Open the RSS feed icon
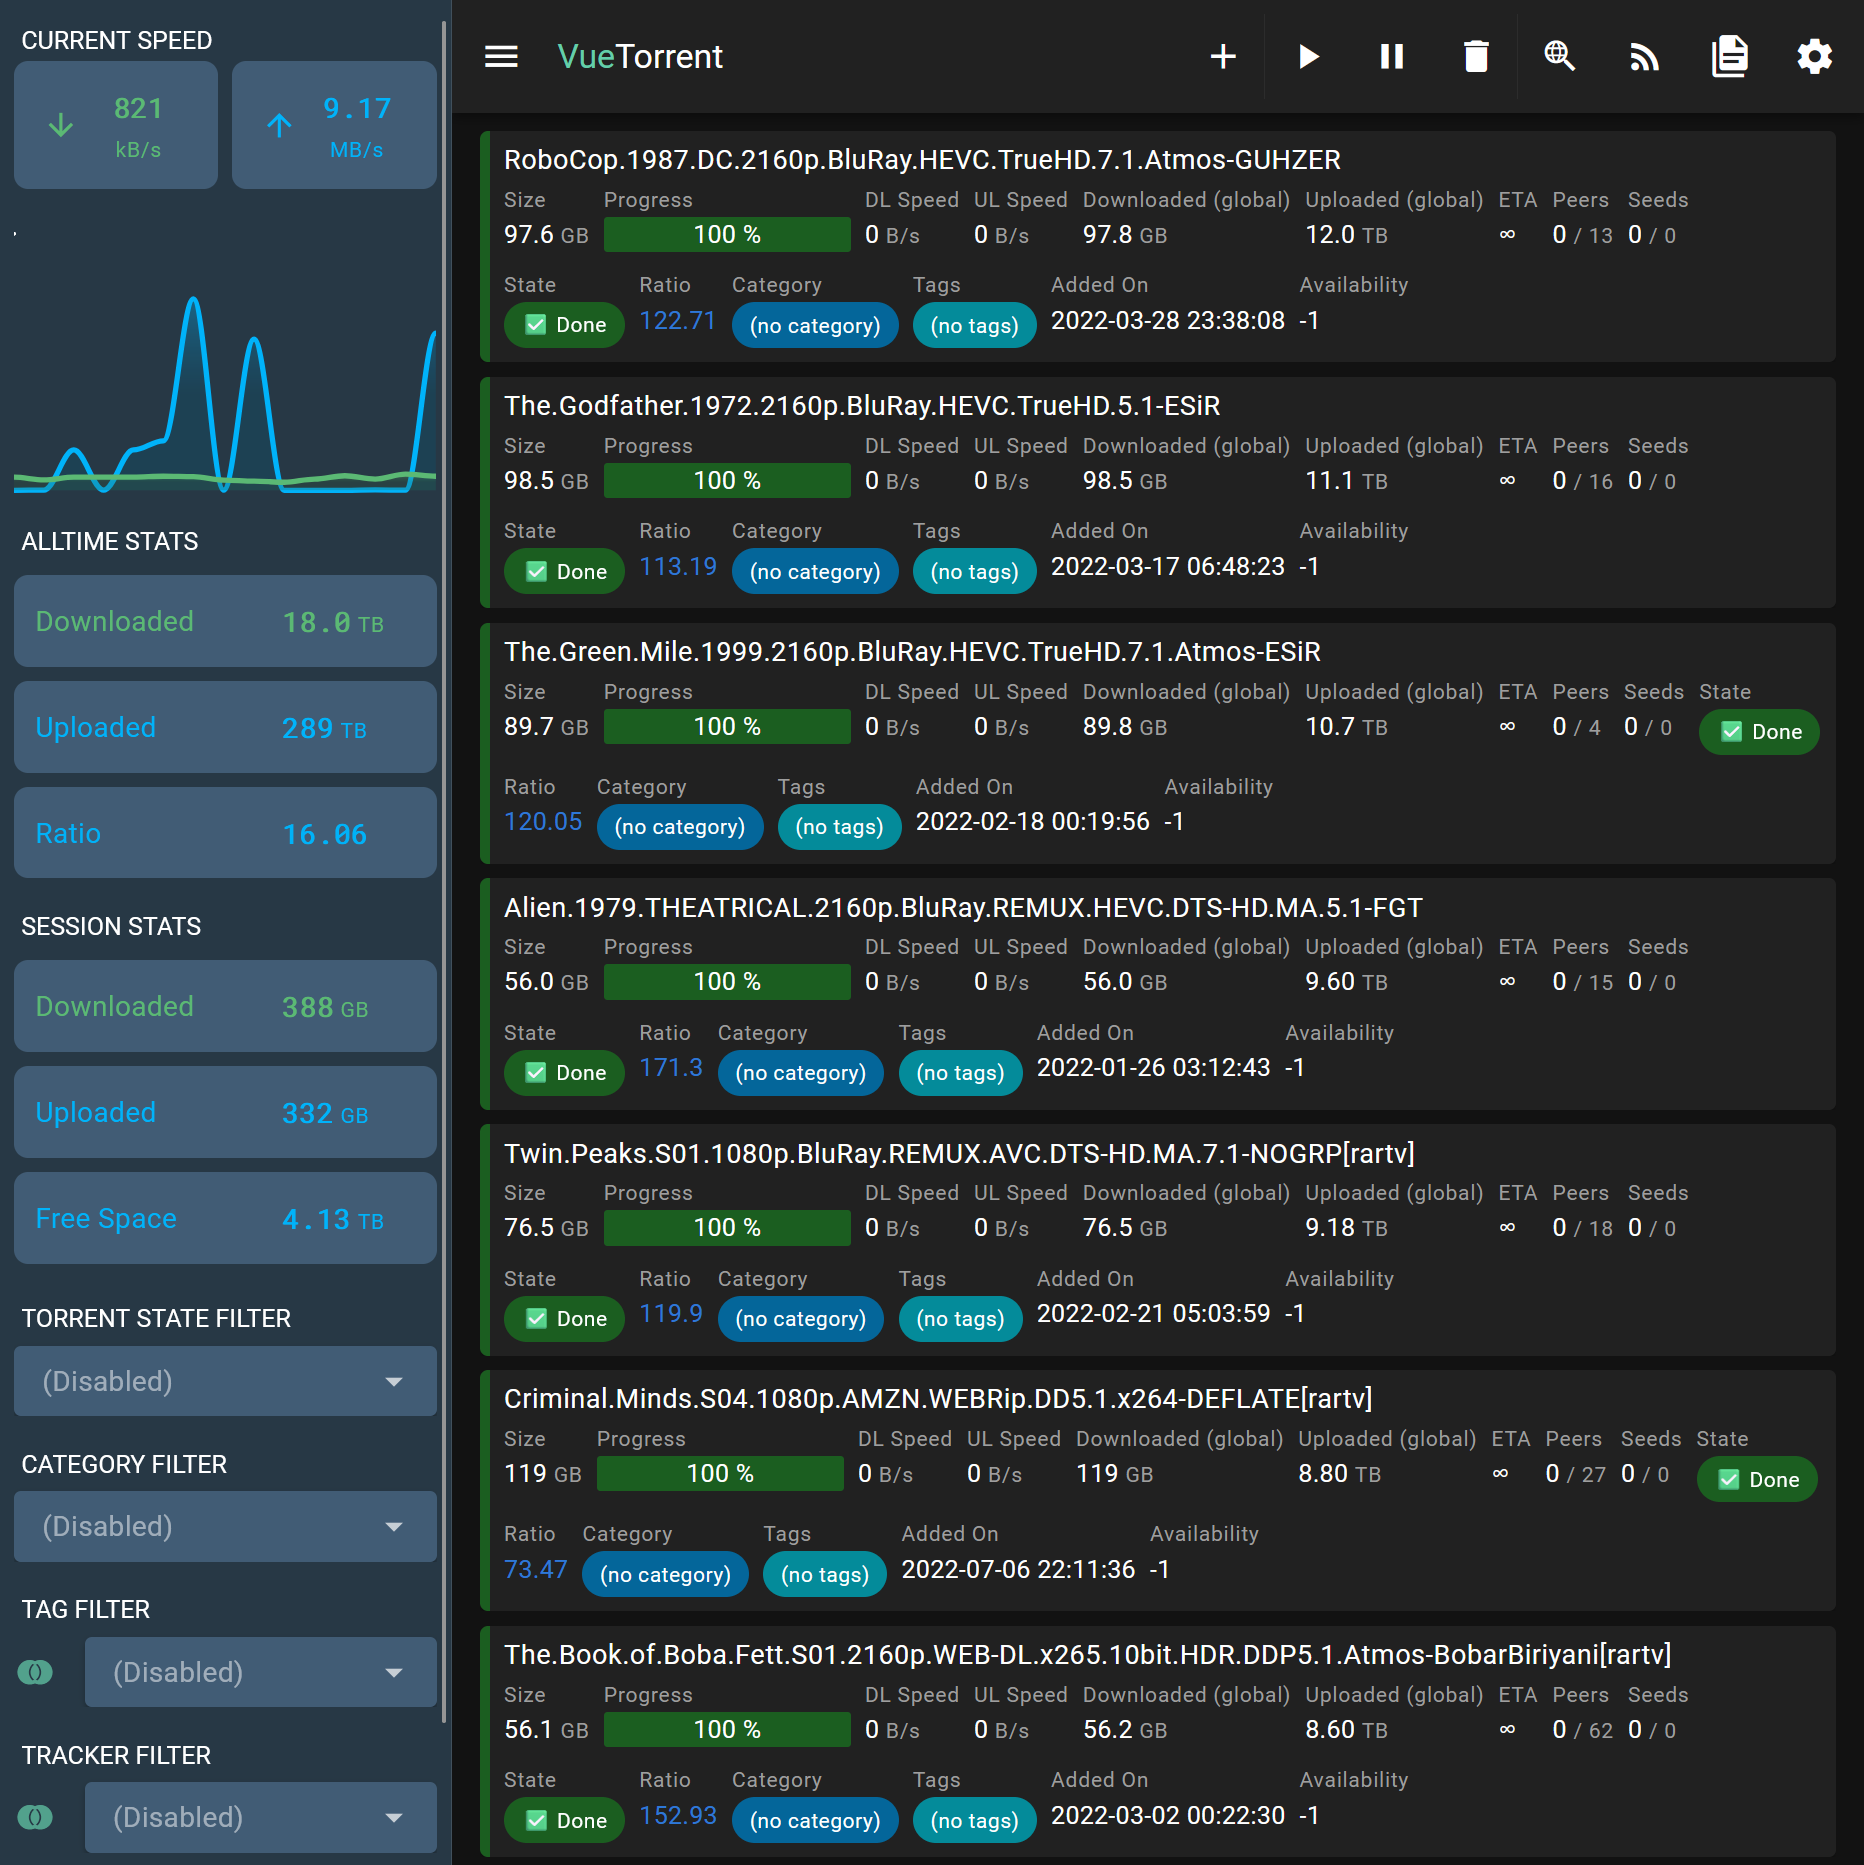 [x=1645, y=57]
